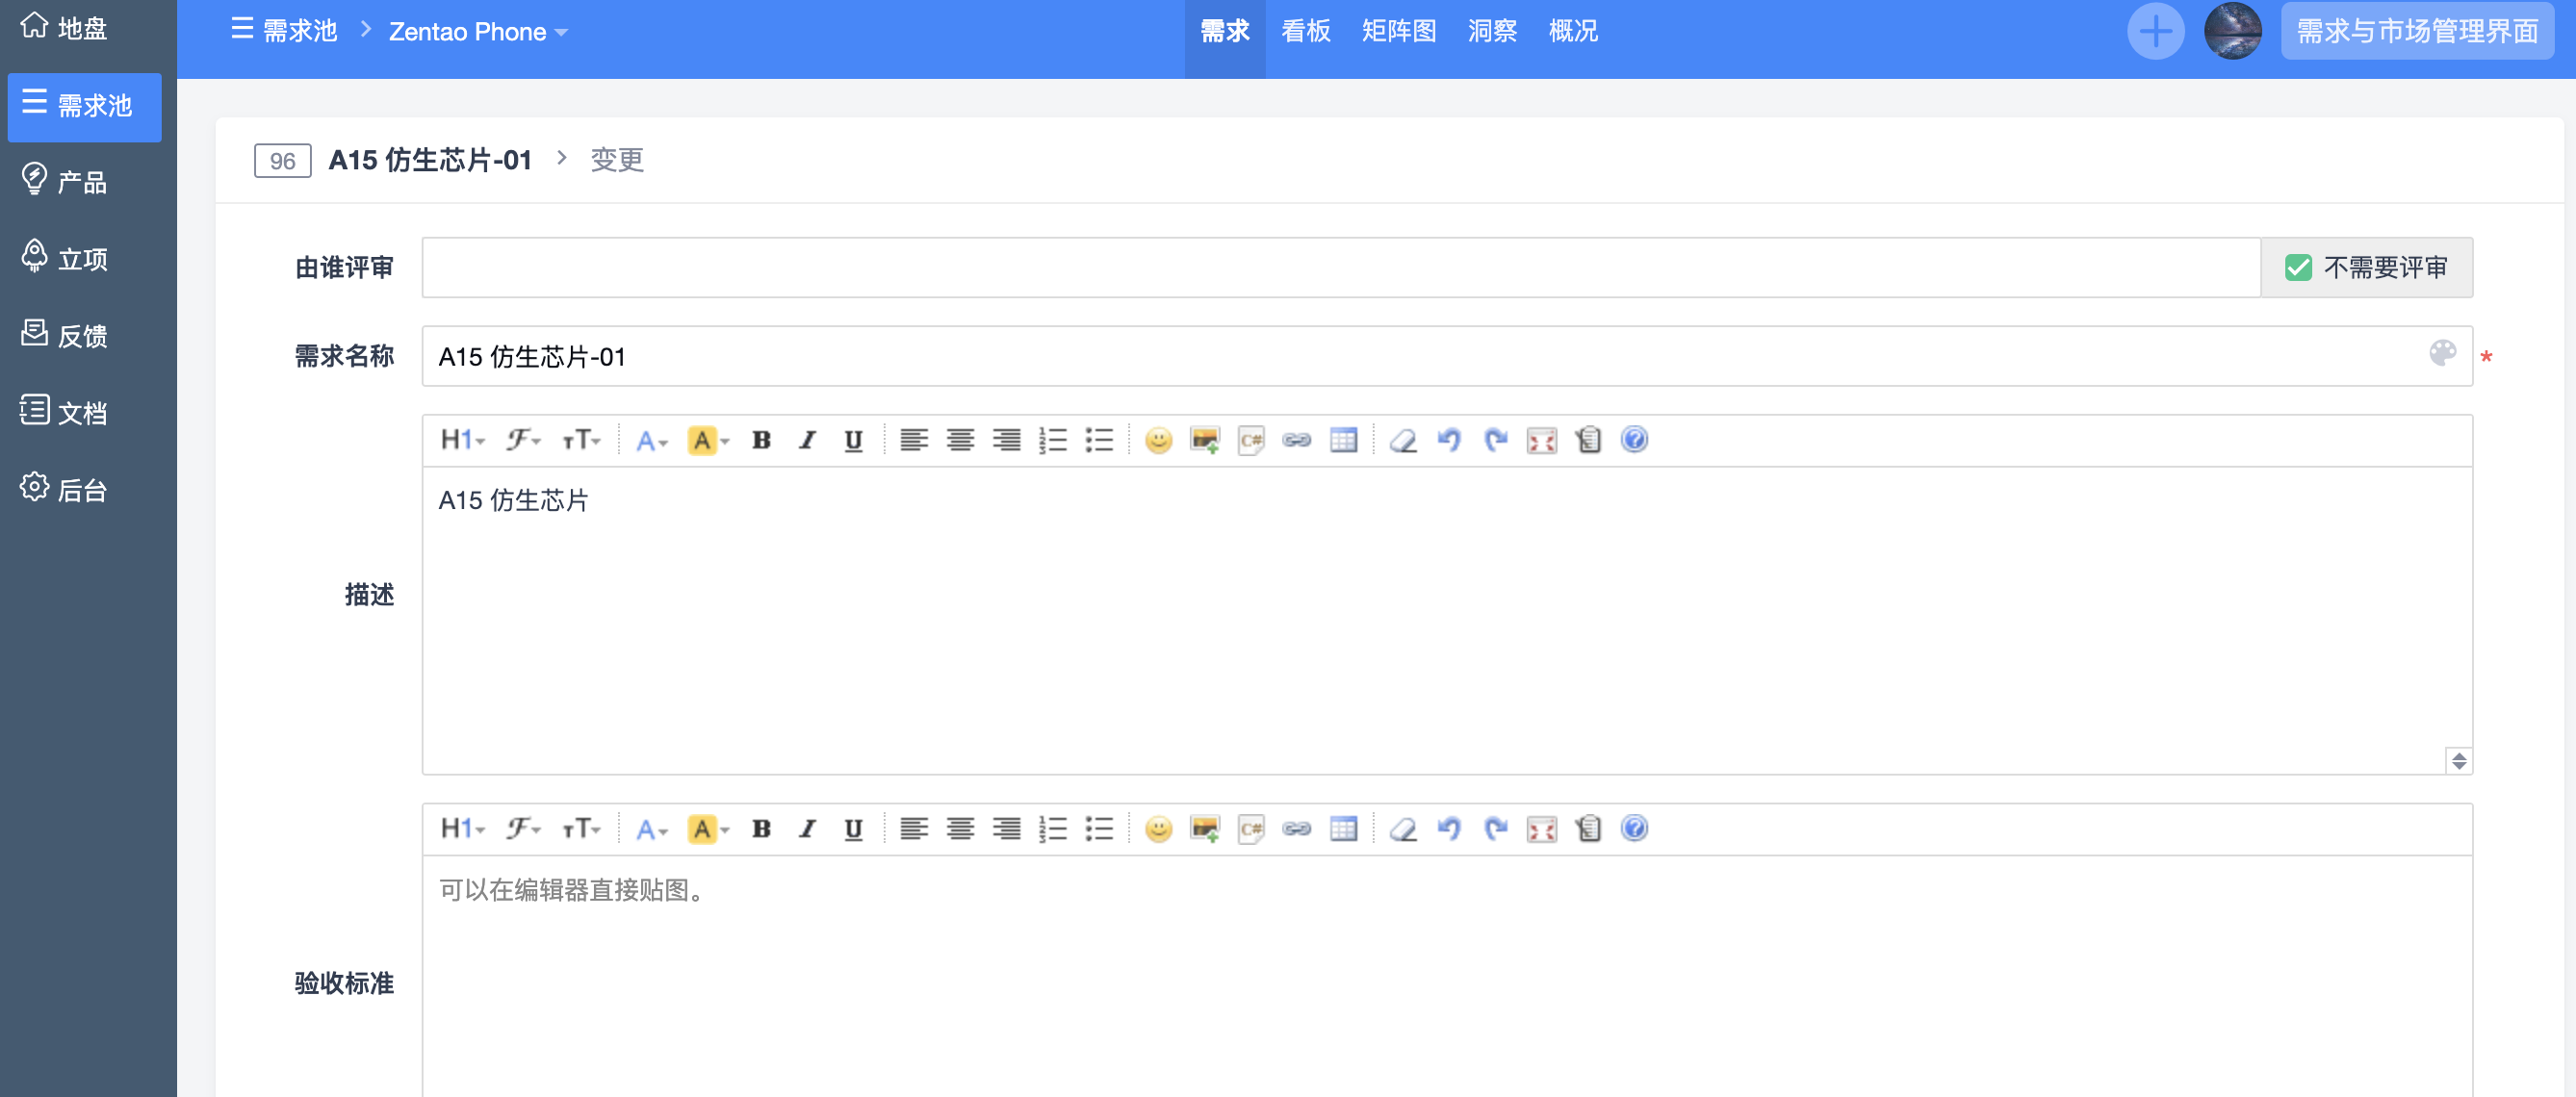
Task: Click insert image icon in description toolbar
Action: click(x=1204, y=440)
